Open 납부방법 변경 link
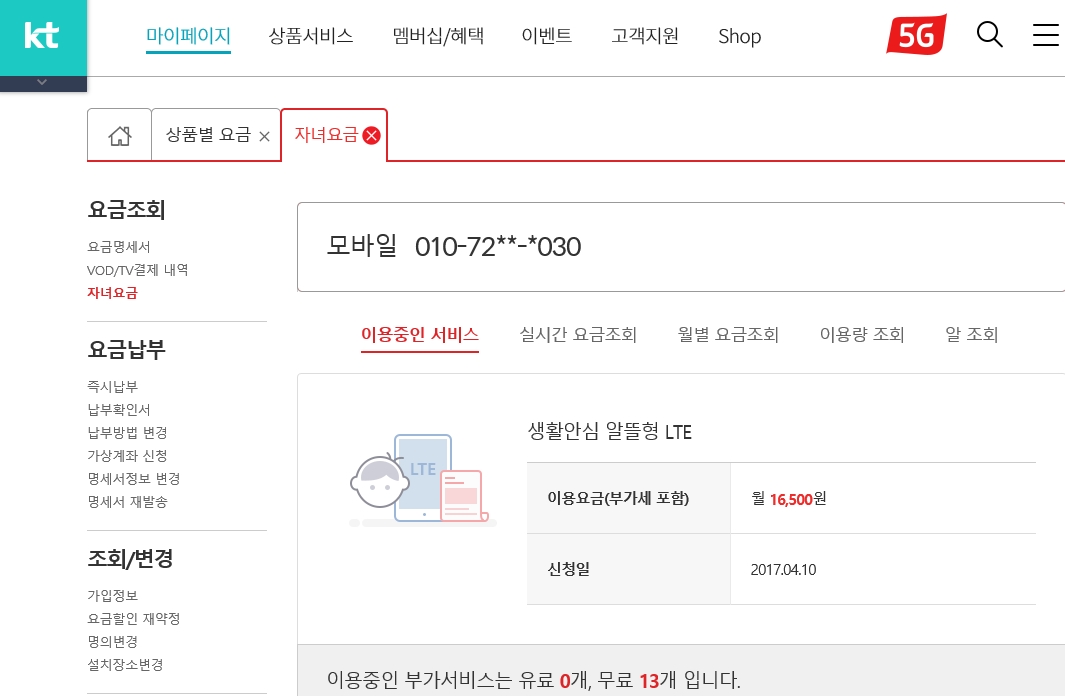Screen dimensions: 1065x696 click(127, 432)
